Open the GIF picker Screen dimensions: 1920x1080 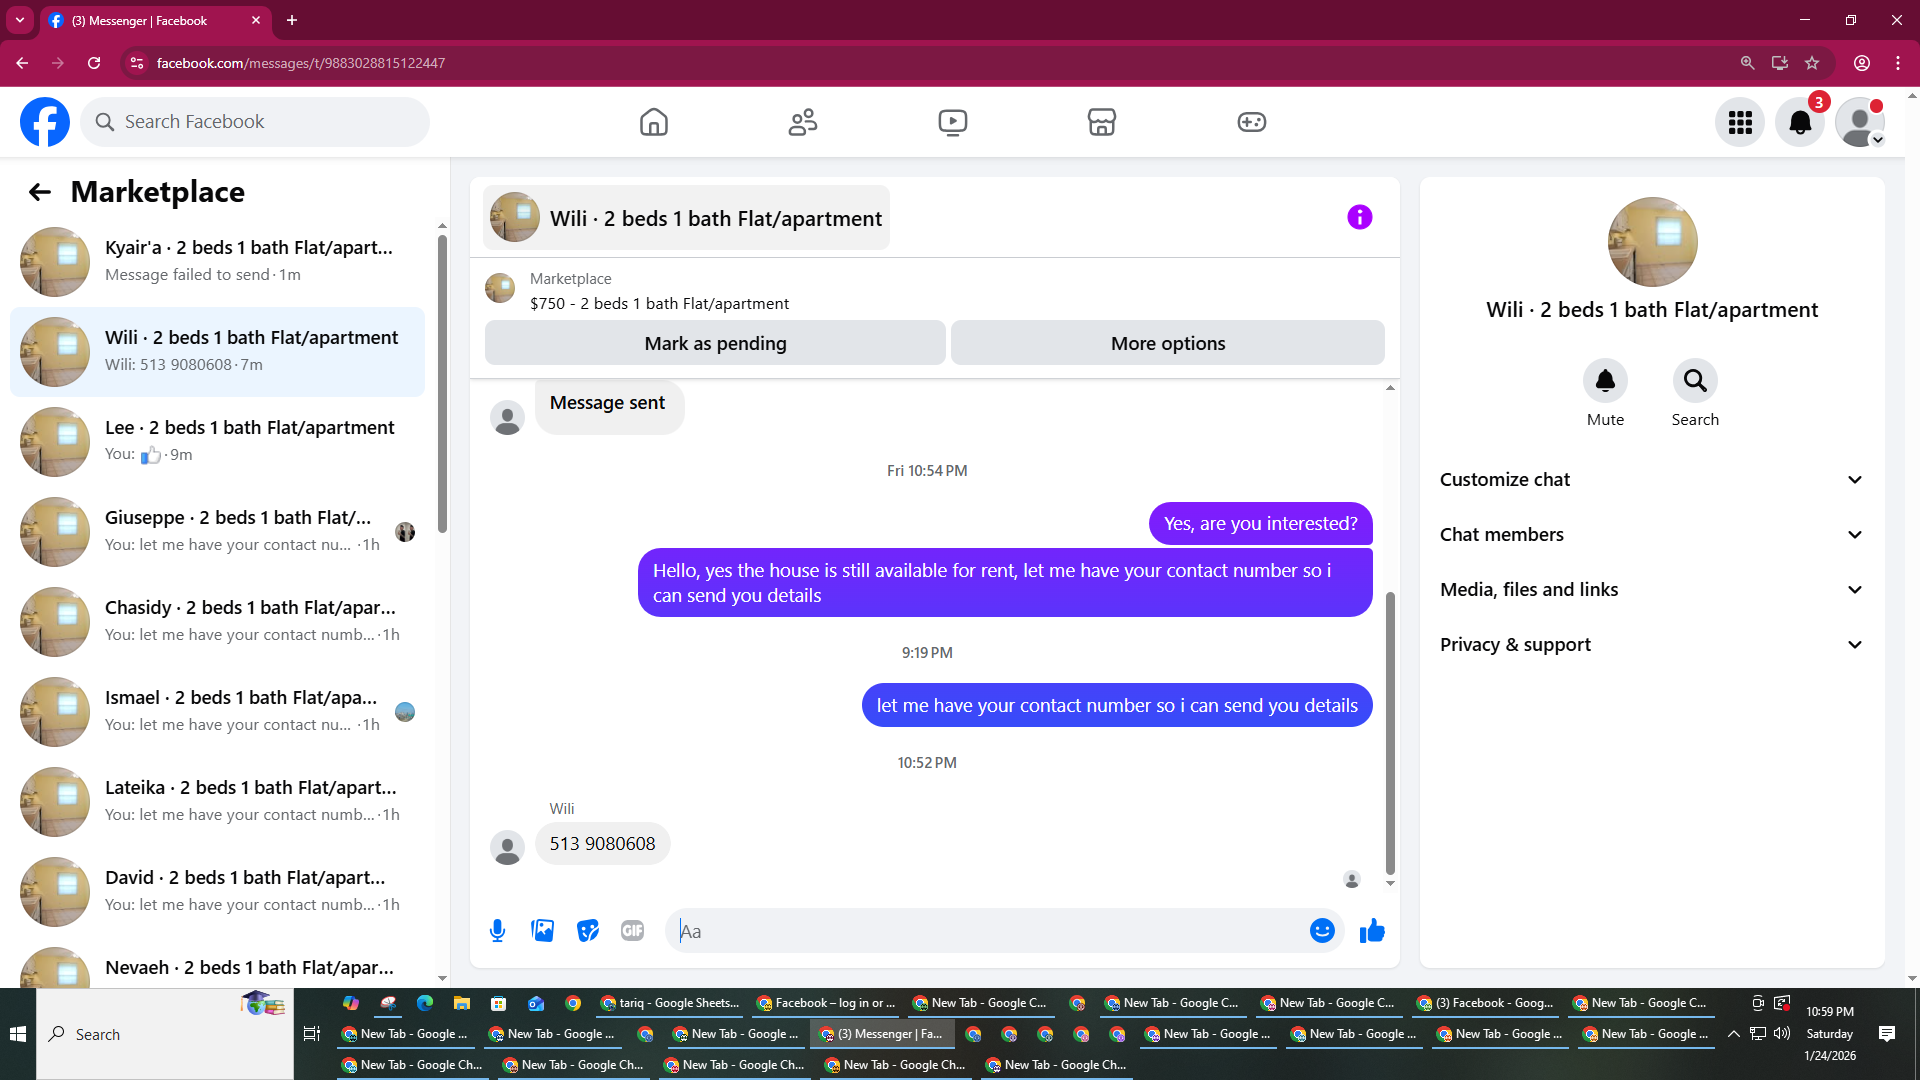tap(632, 931)
